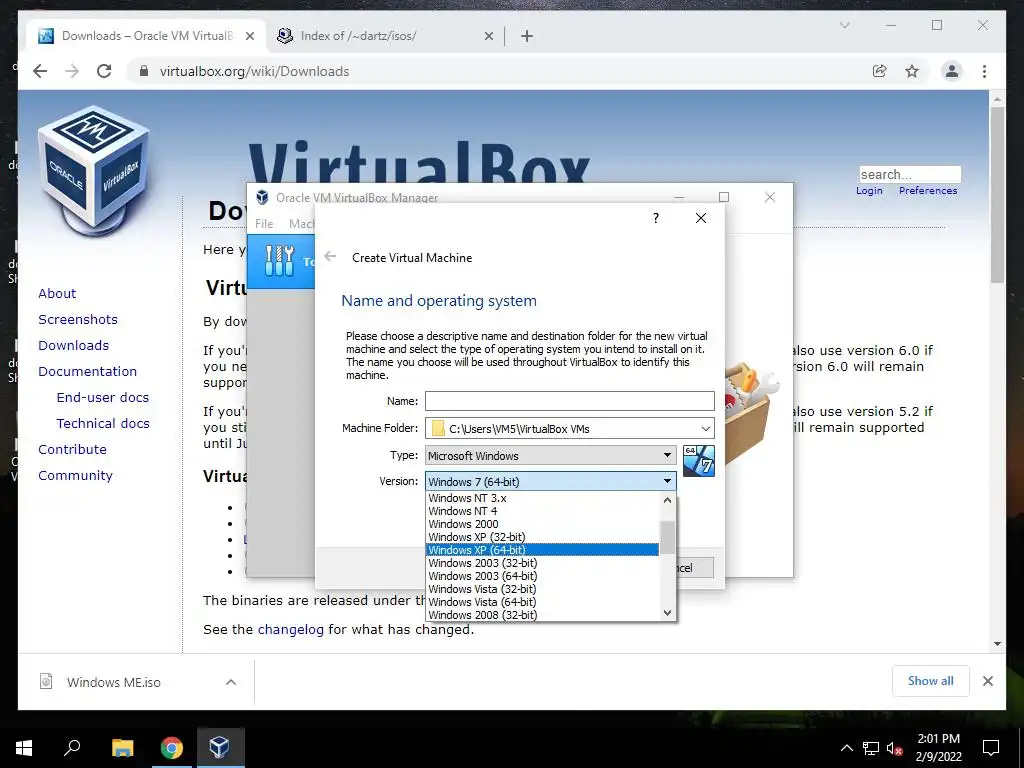Open Preferences link on webpage

click(x=928, y=191)
